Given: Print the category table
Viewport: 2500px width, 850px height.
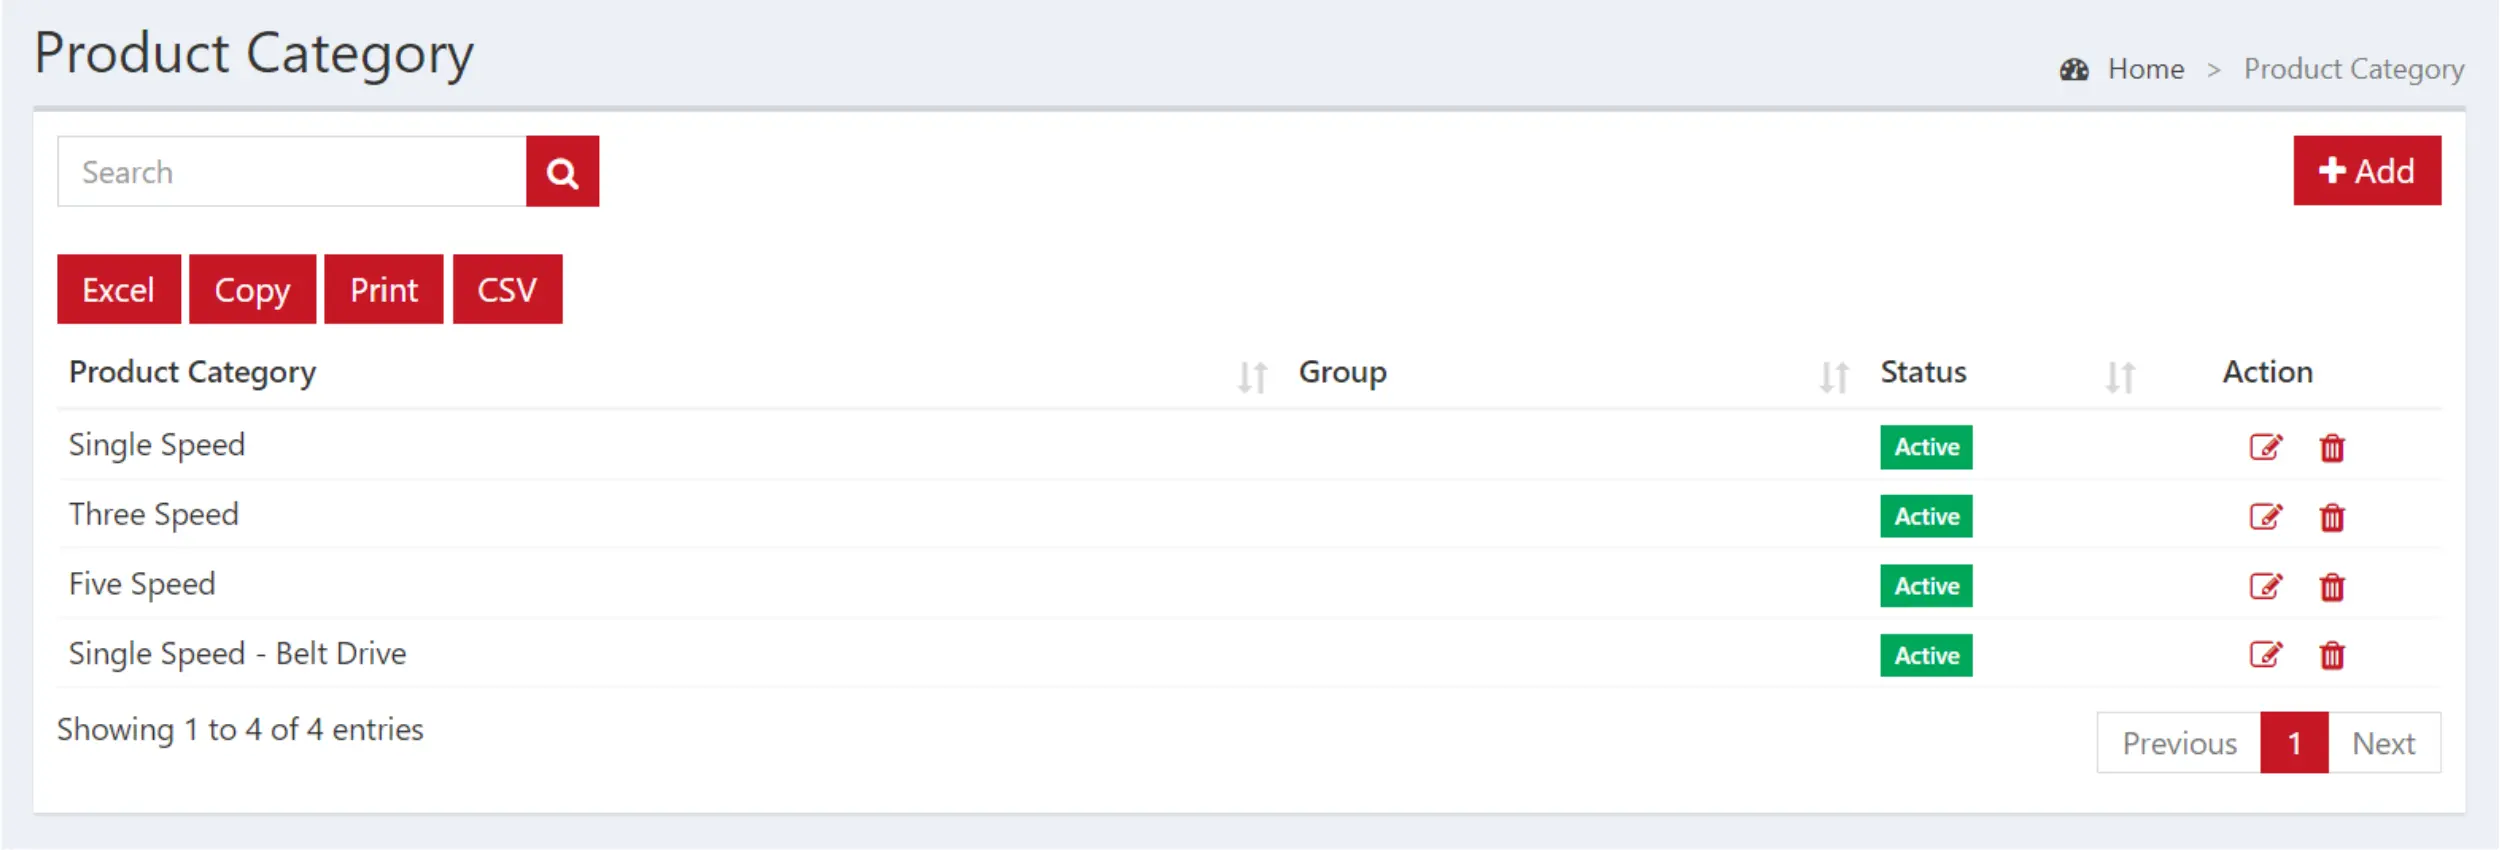Looking at the screenshot, I should pos(383,290).
